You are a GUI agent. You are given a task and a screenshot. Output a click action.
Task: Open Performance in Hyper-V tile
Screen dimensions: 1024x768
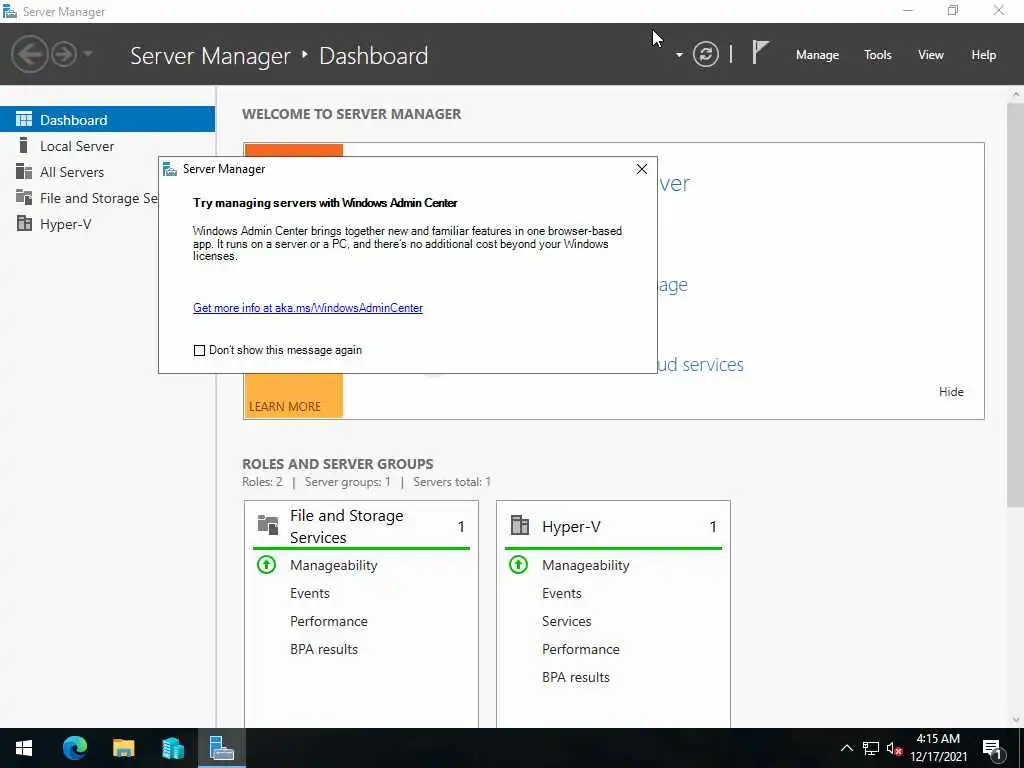(581, 649)
